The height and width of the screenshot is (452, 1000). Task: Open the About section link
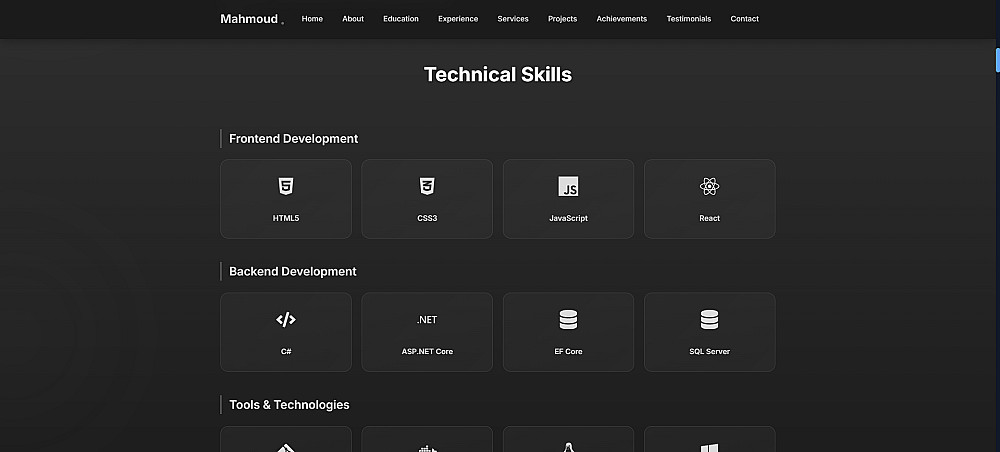click(x=353, y=19)
